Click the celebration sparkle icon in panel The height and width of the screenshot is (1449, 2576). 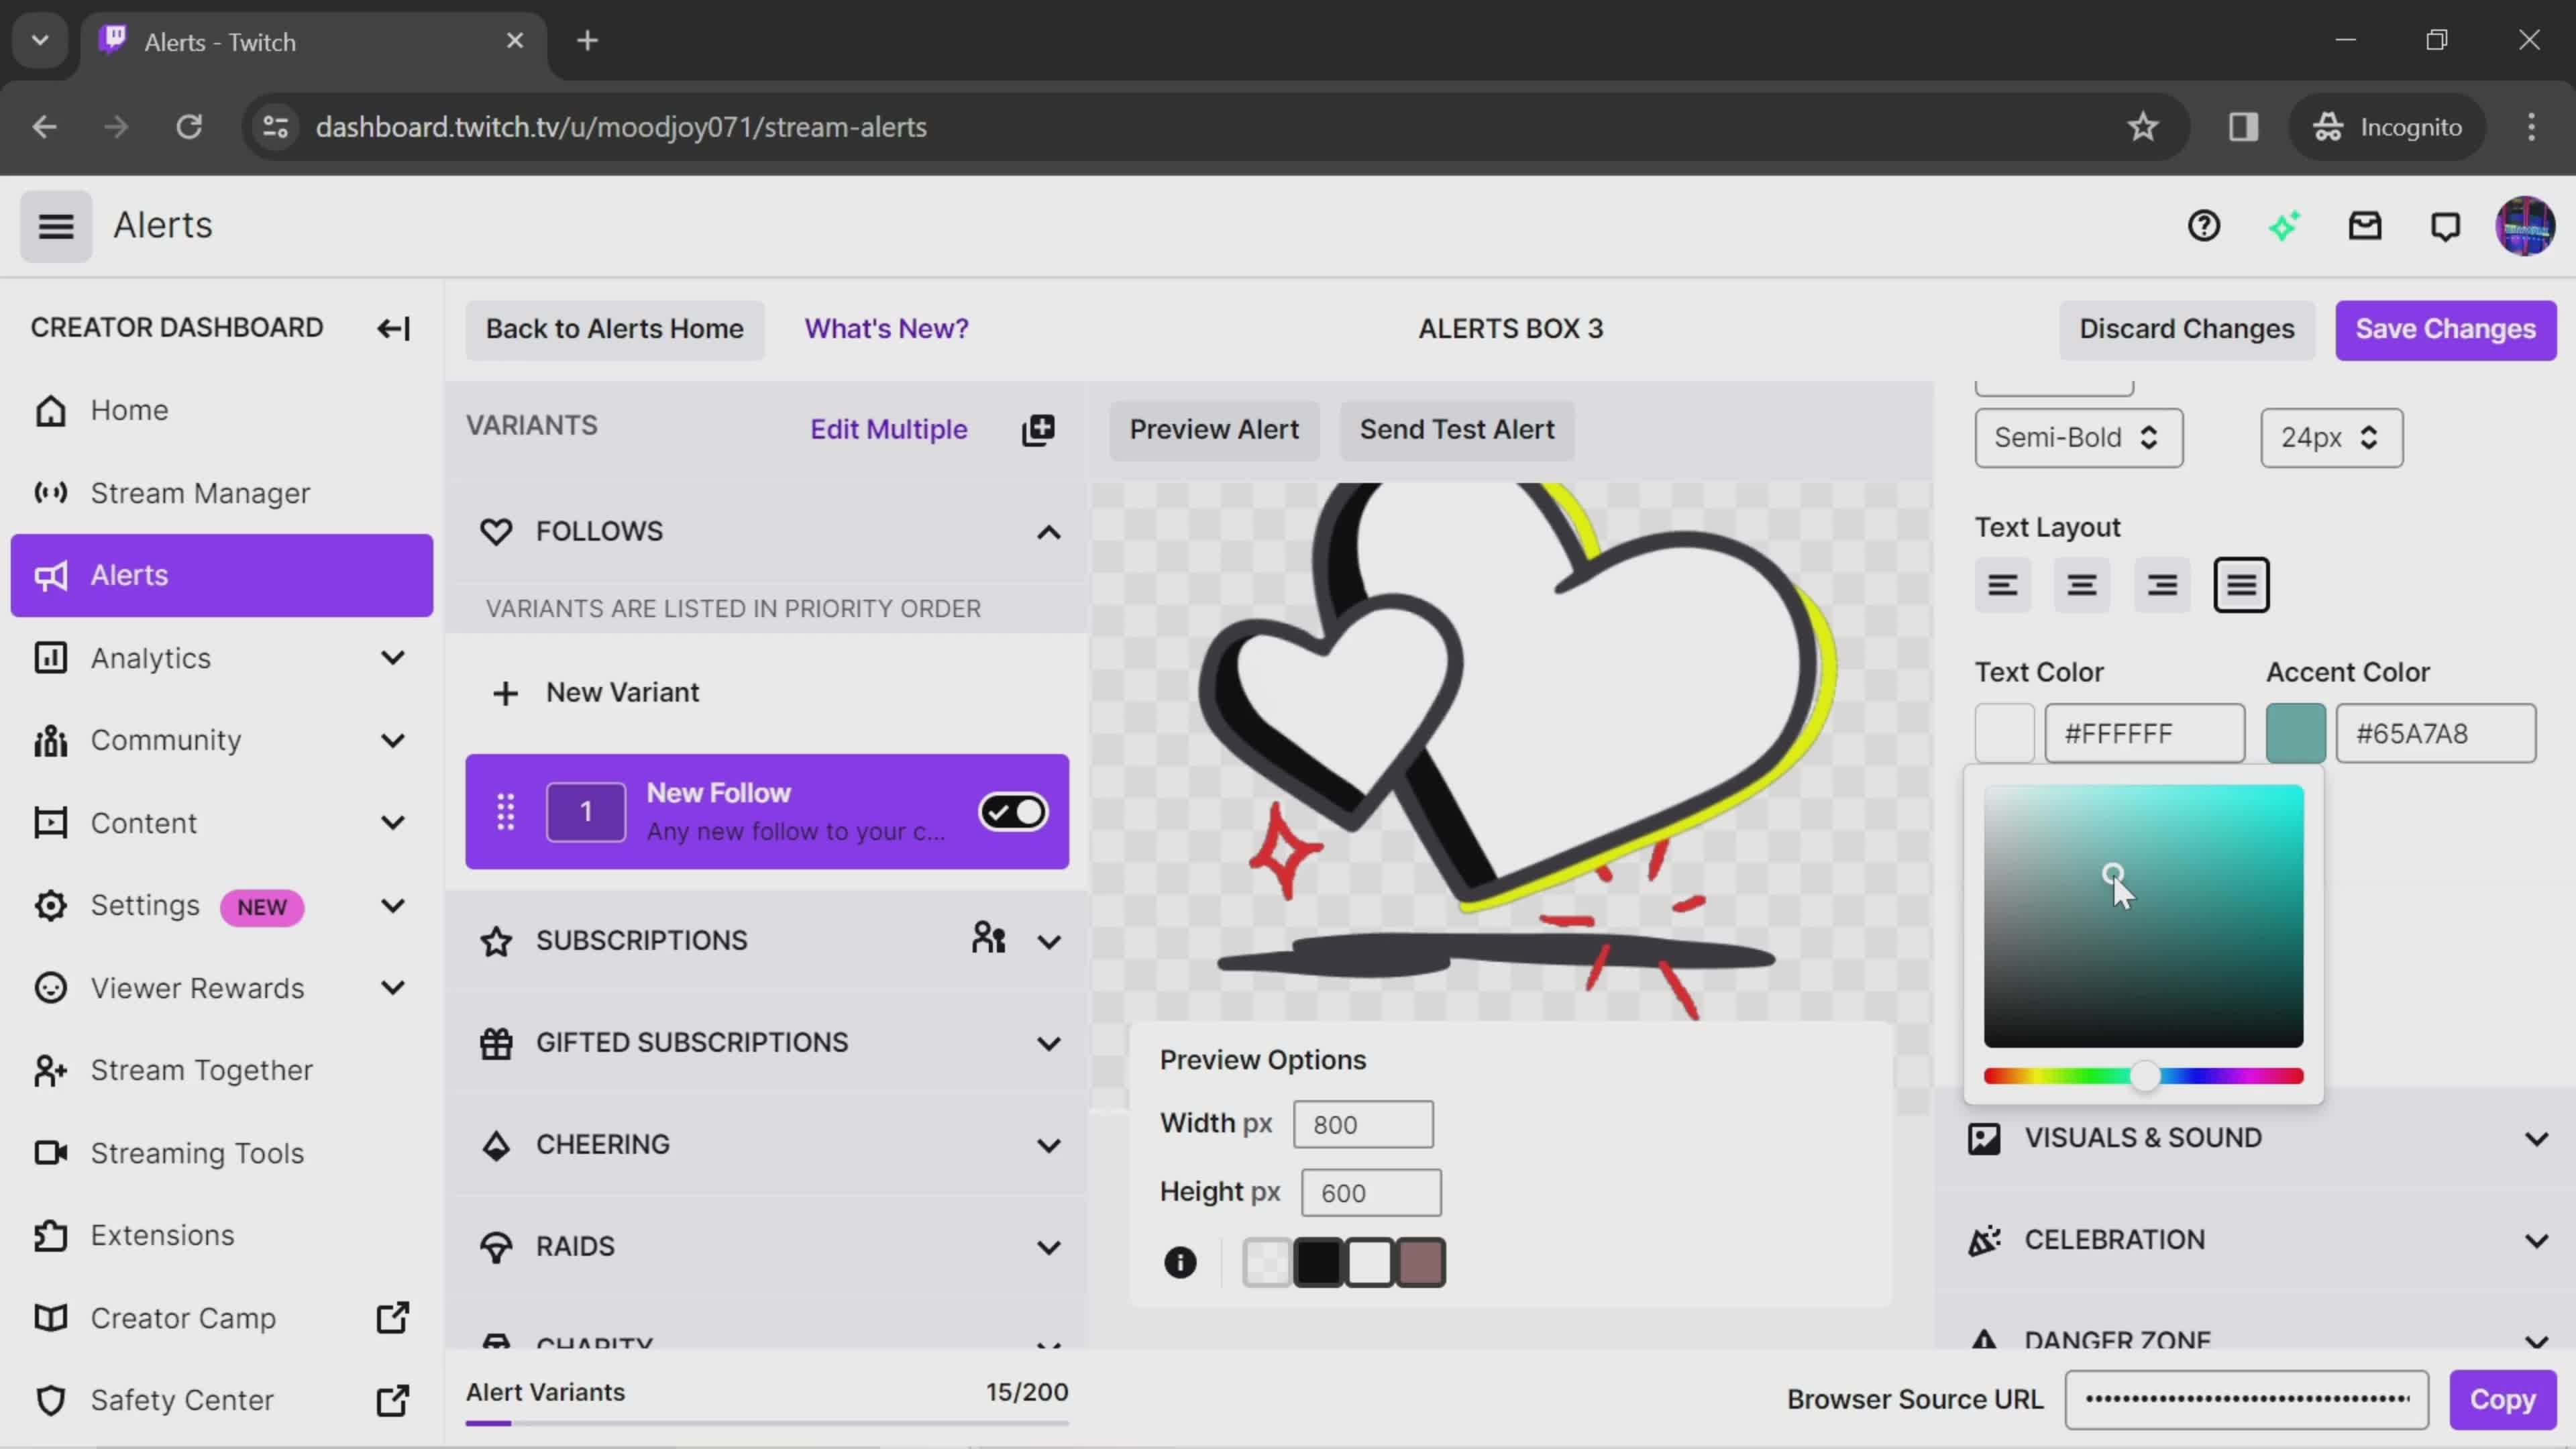point(1985,1238)
